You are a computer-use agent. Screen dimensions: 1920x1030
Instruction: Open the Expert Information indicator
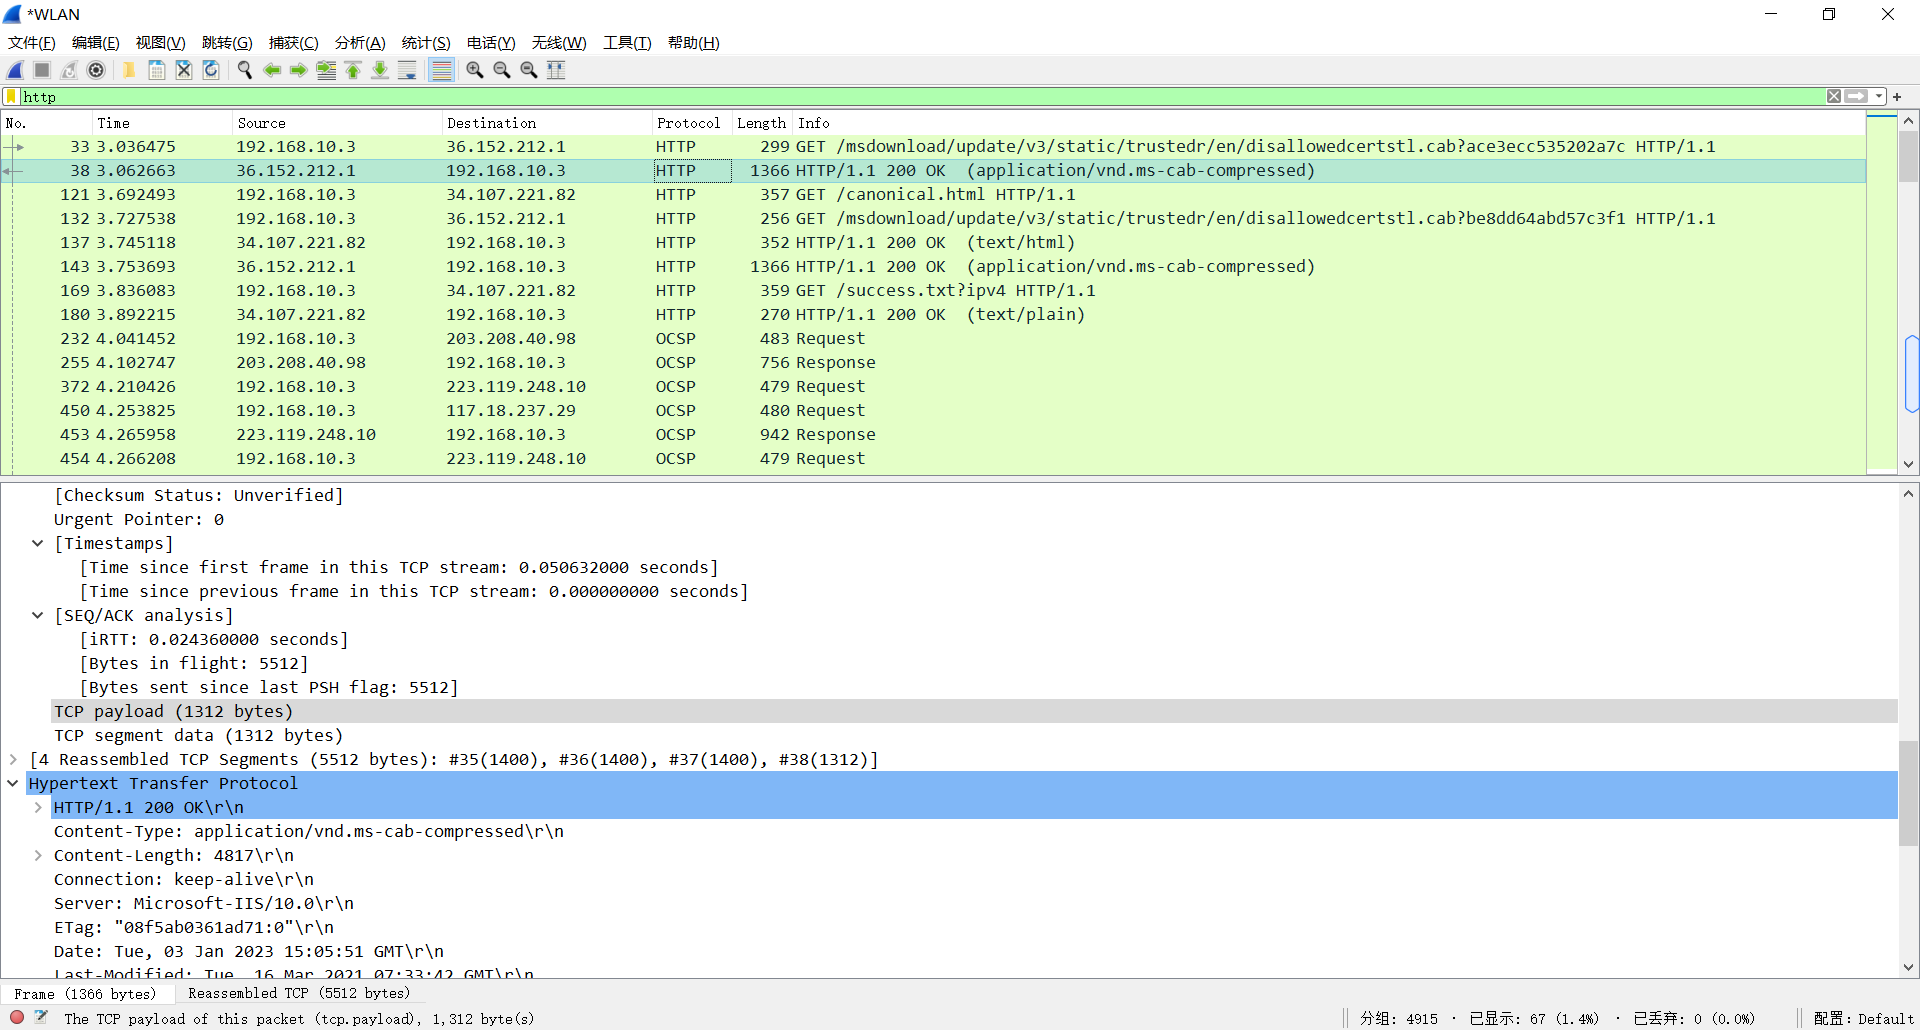(x=16, y=1017)
